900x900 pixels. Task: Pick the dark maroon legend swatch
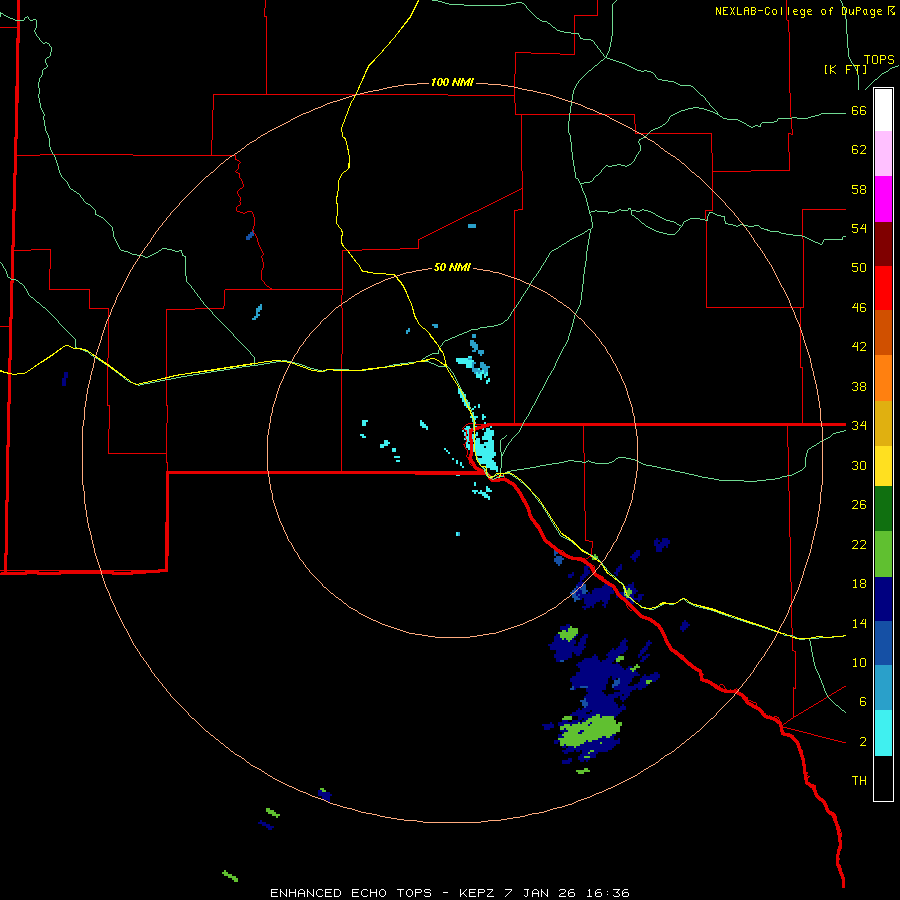883,244
